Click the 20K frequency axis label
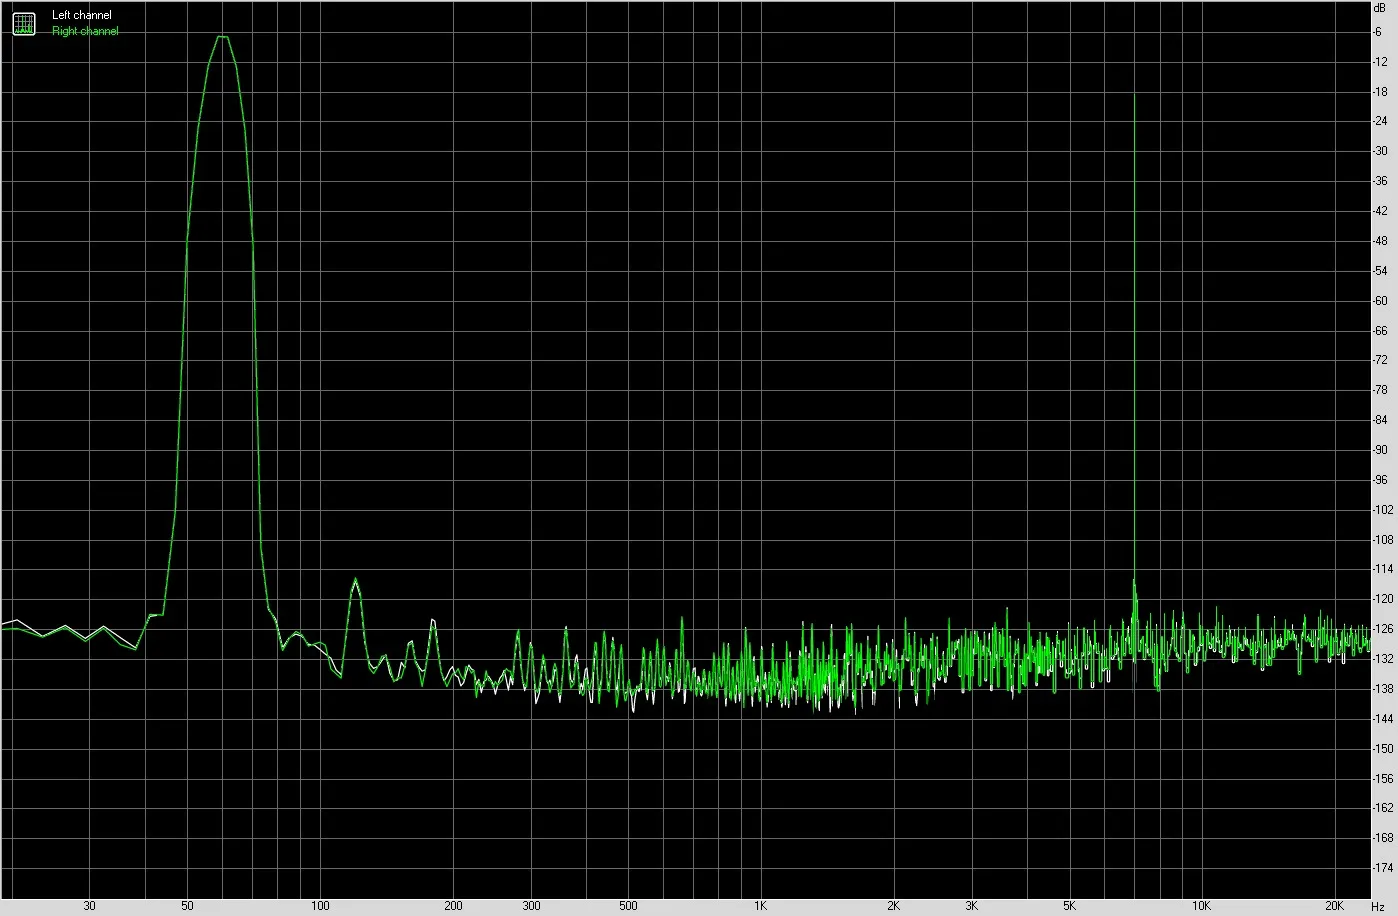 pos(1335,906)
